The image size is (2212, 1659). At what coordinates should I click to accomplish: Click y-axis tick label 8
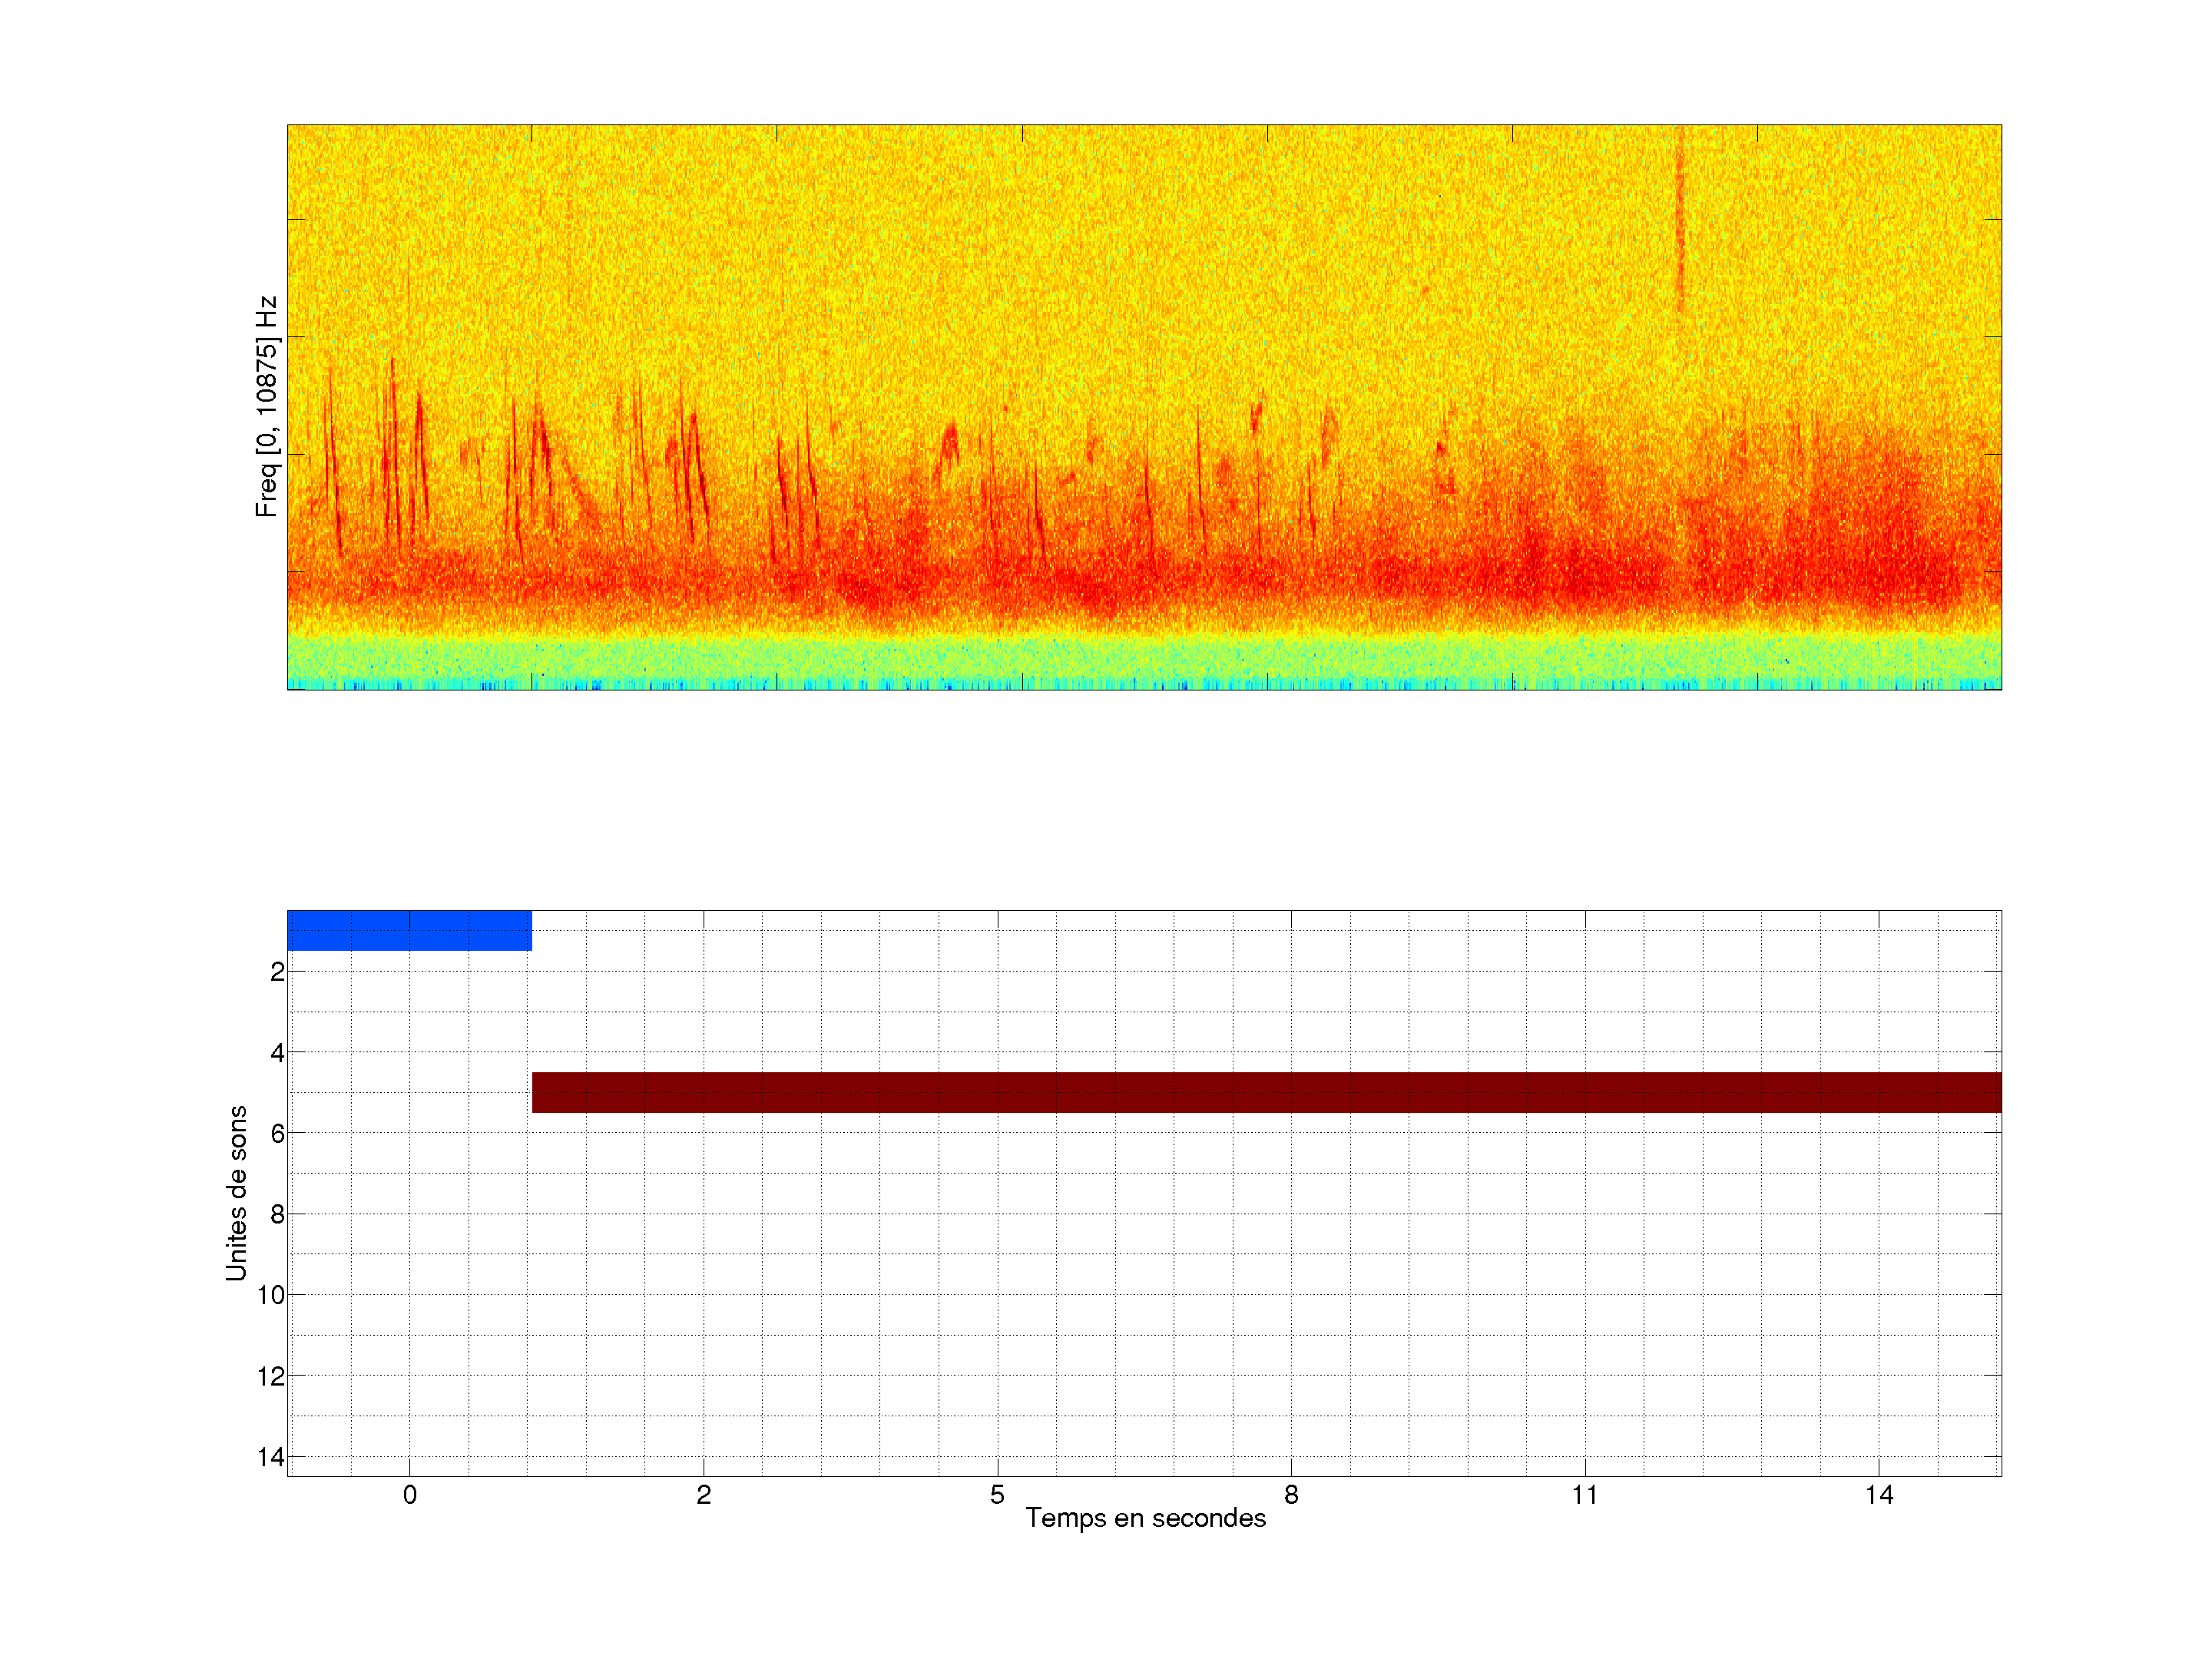pos(277,1215)
